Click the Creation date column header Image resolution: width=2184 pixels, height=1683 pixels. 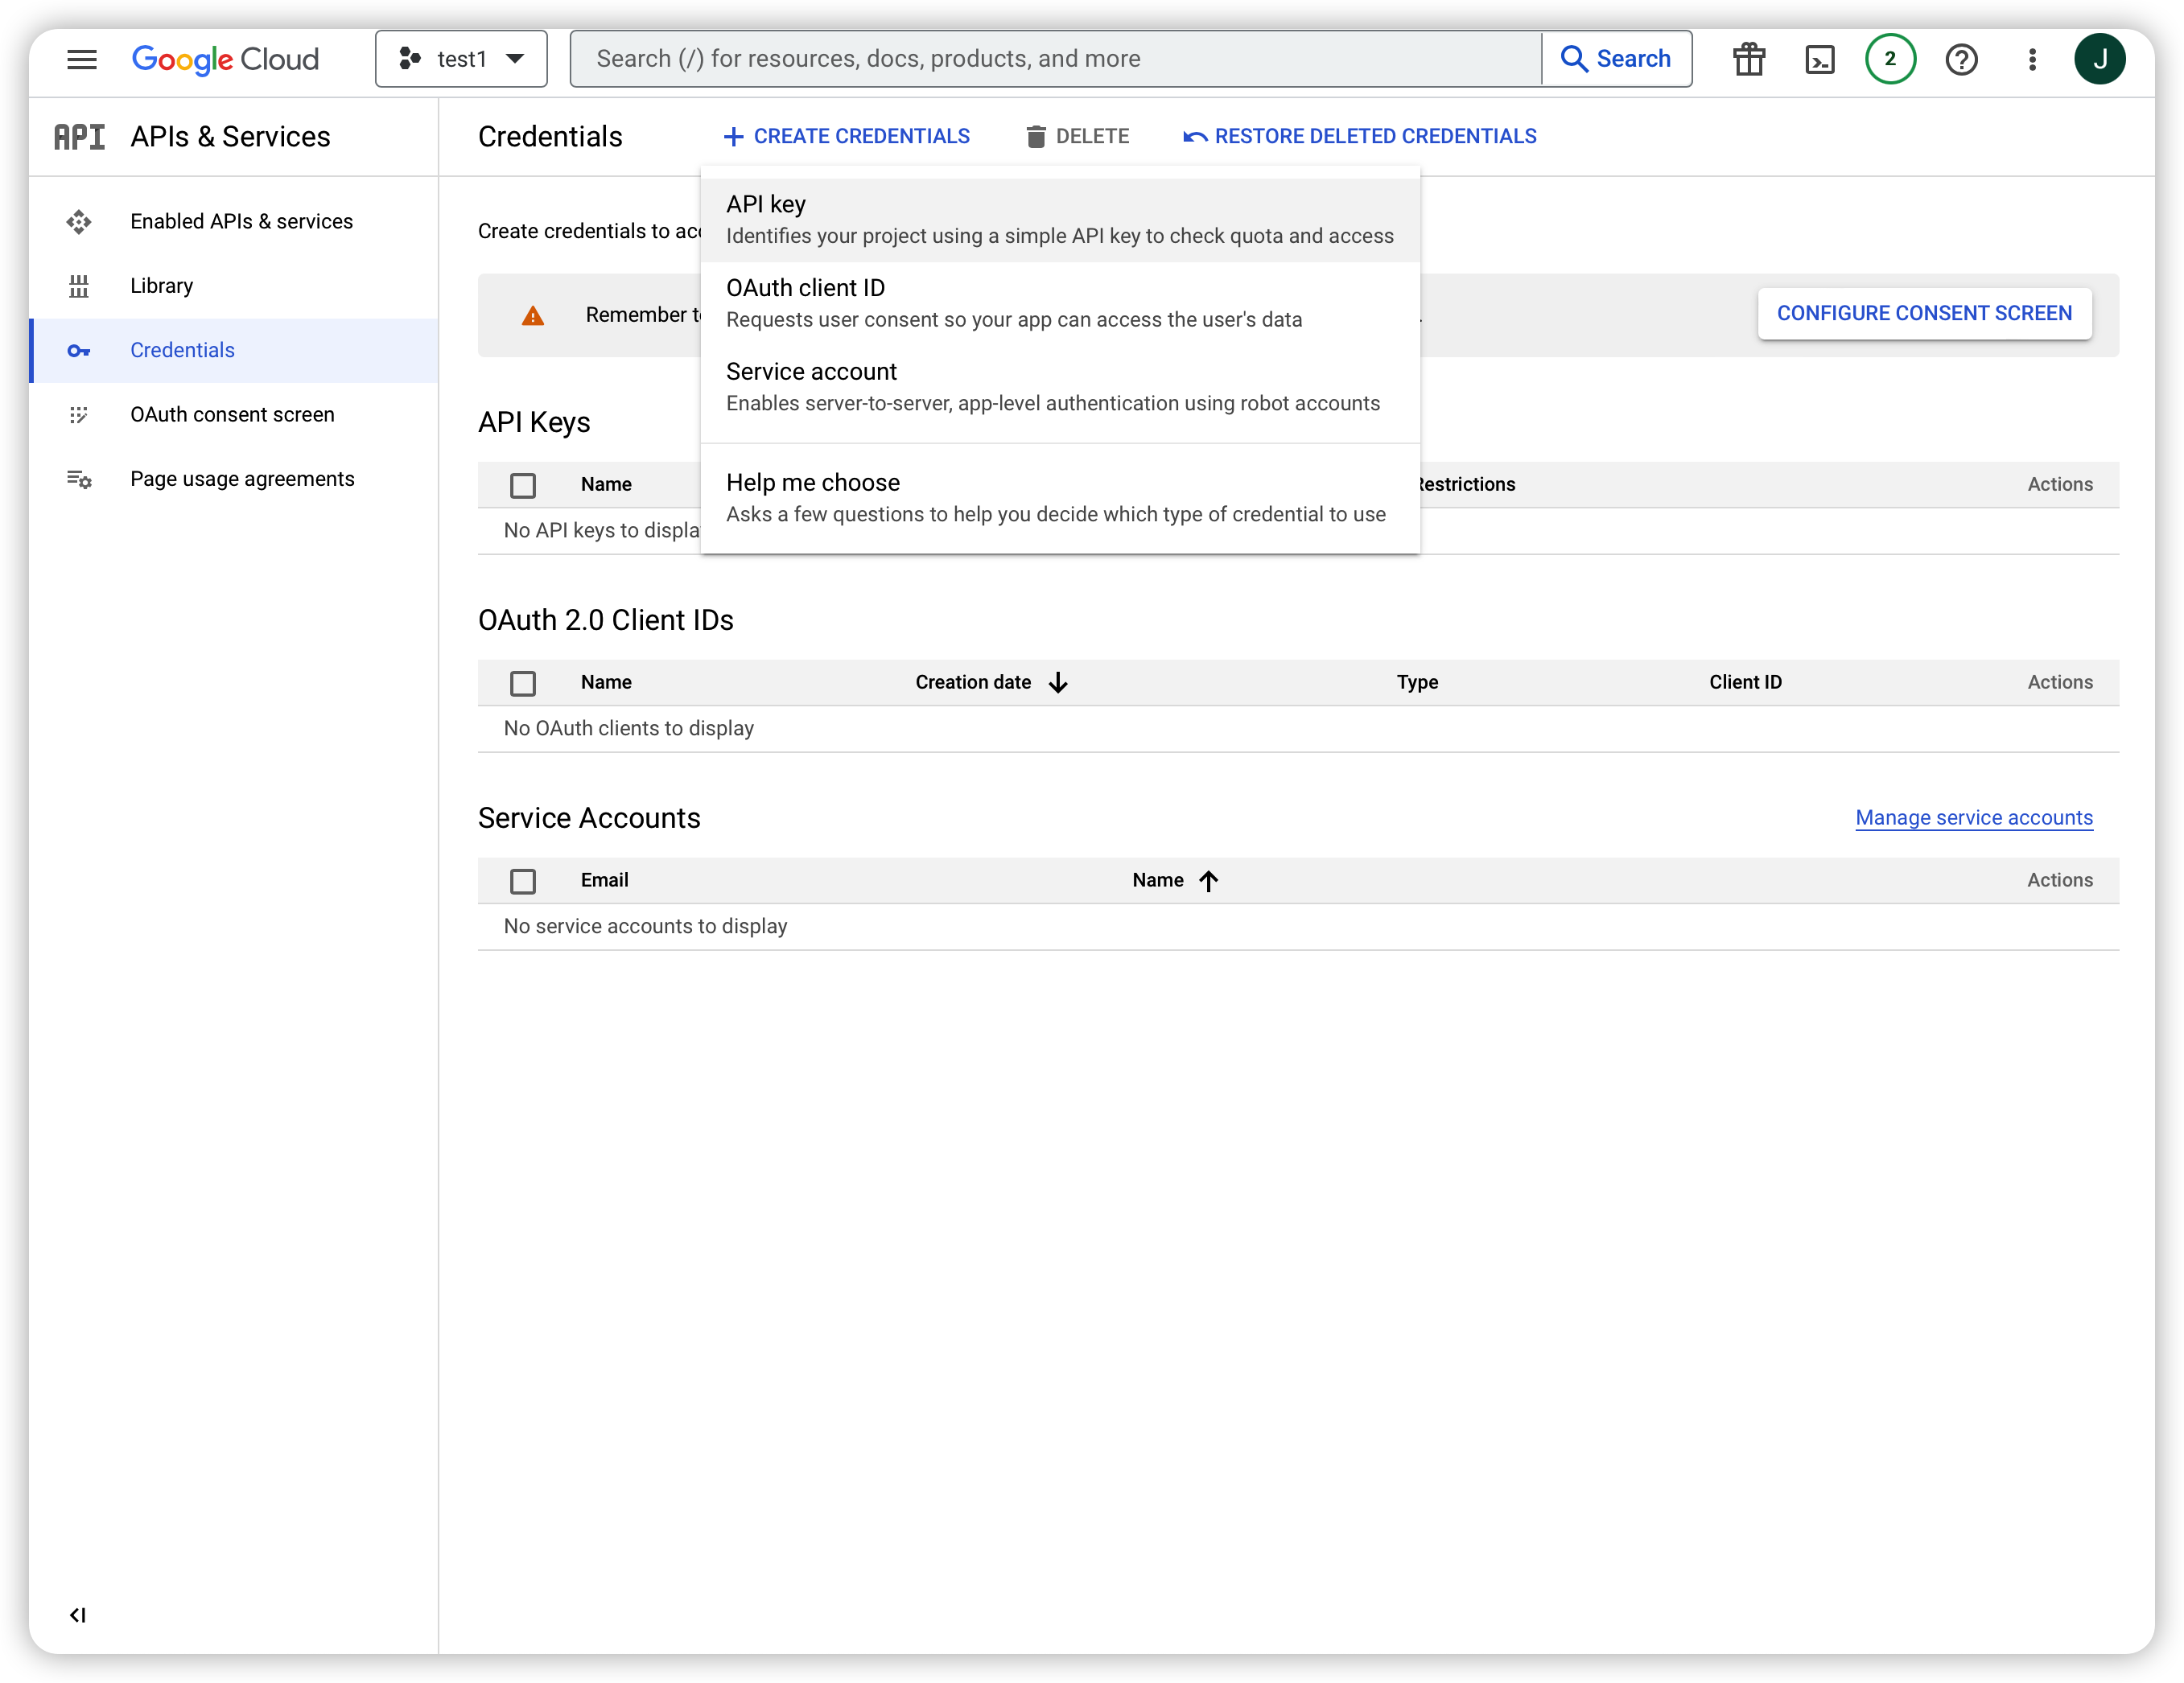coord(973,683)
